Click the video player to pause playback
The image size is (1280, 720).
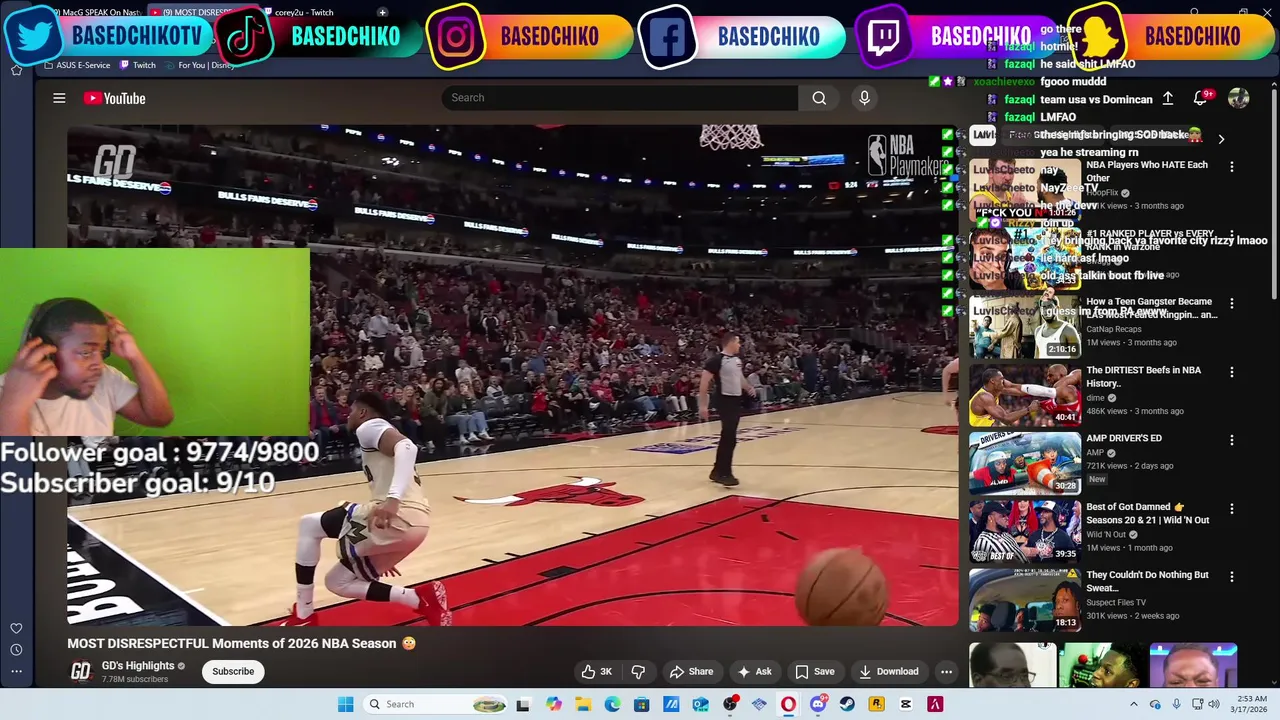(512, 375)
